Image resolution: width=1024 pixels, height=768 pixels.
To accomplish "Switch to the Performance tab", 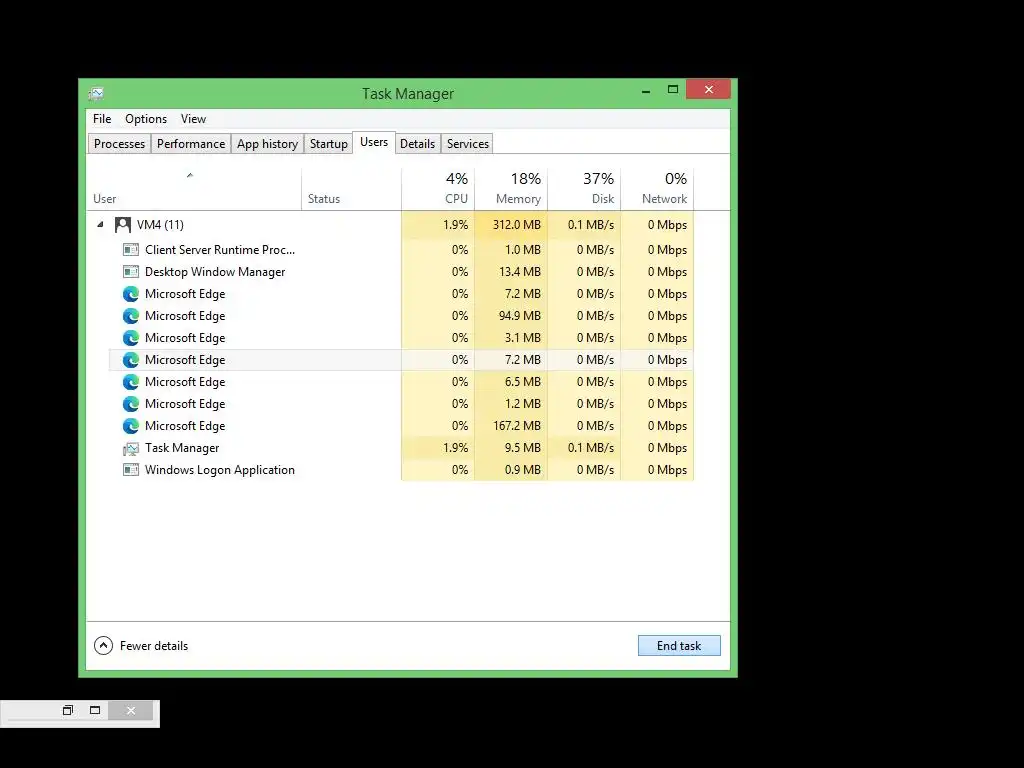I will [191, 144].
